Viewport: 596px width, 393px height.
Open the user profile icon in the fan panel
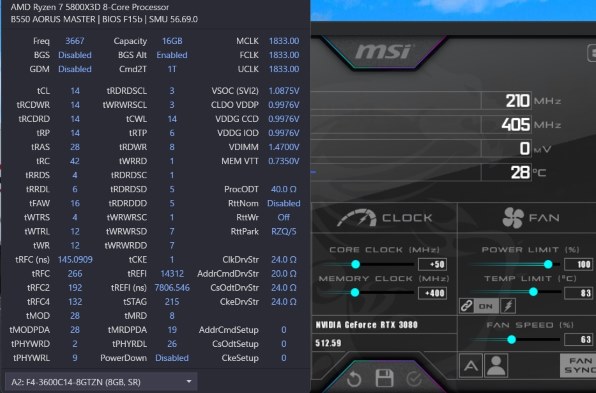(496, 365)
